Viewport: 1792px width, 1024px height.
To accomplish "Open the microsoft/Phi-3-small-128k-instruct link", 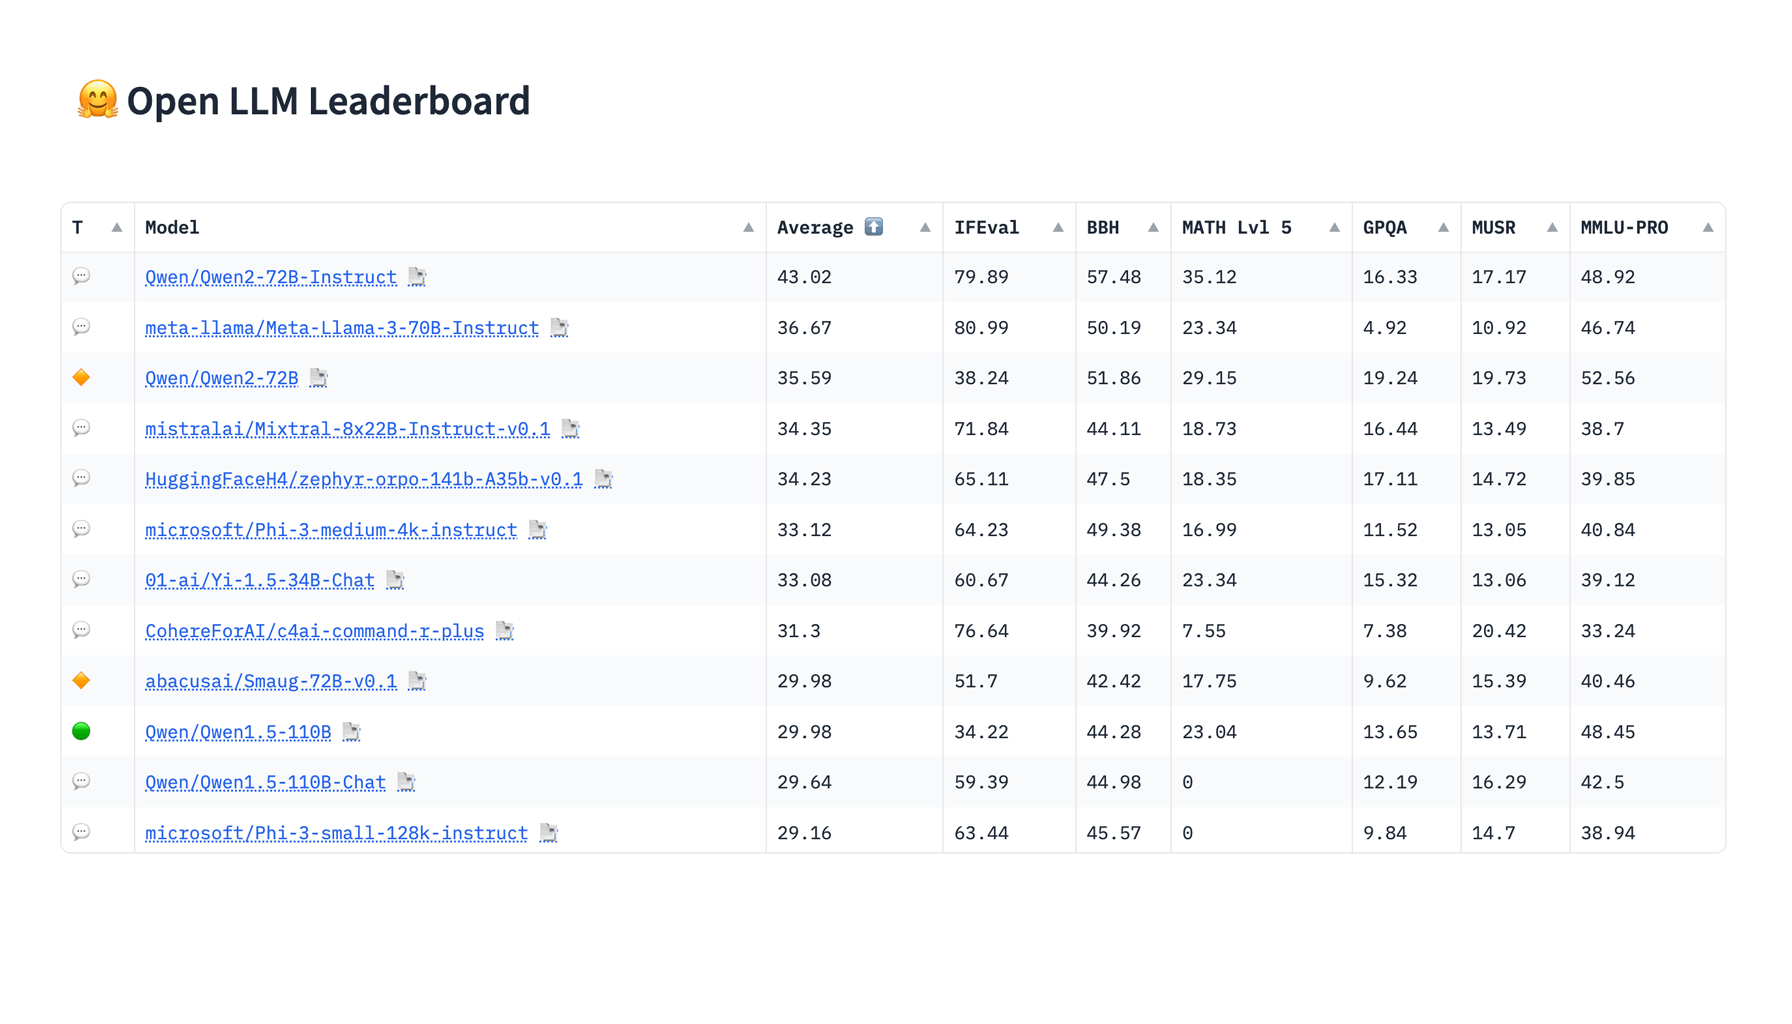I will (336, 833).
